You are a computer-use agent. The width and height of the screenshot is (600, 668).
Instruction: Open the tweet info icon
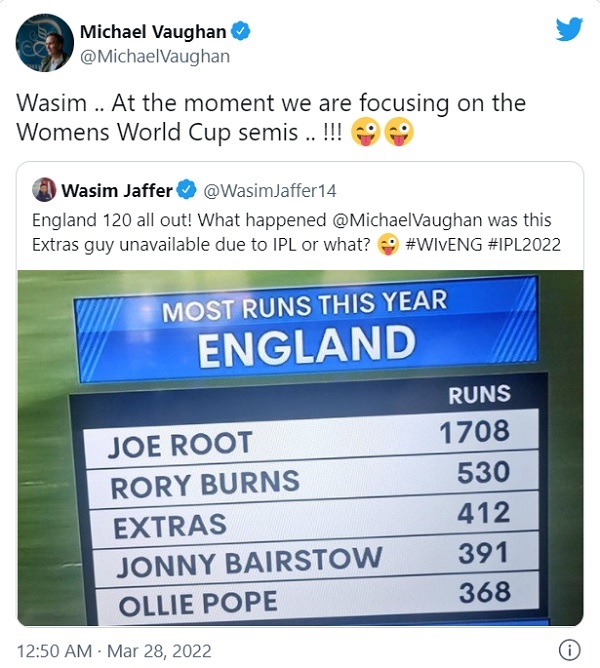click(x=569, y=648)
